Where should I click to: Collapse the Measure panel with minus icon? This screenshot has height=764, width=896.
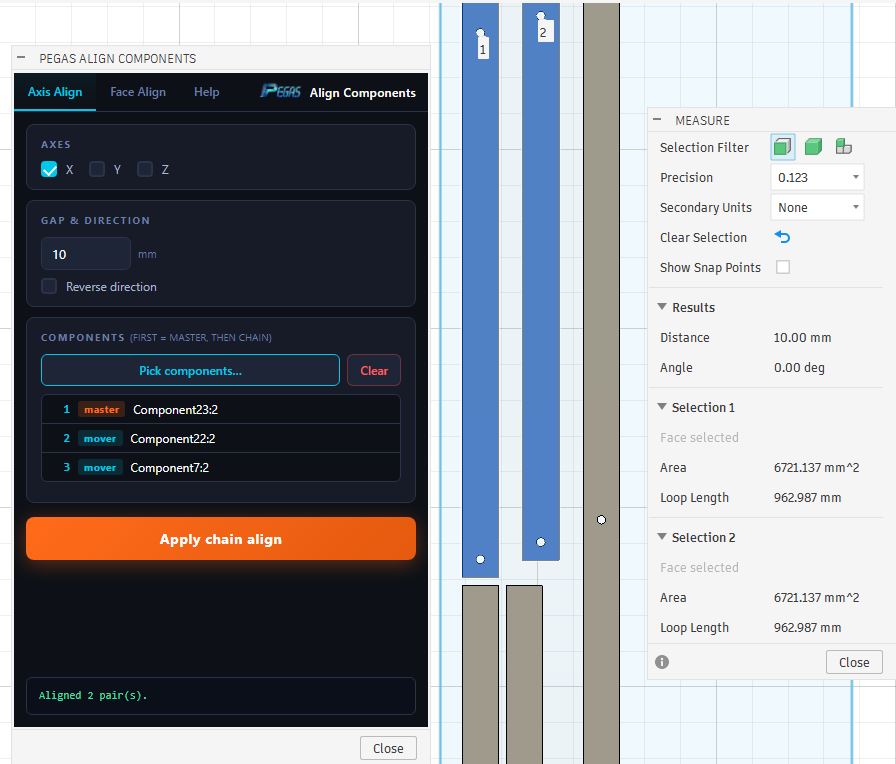point(657,119)
